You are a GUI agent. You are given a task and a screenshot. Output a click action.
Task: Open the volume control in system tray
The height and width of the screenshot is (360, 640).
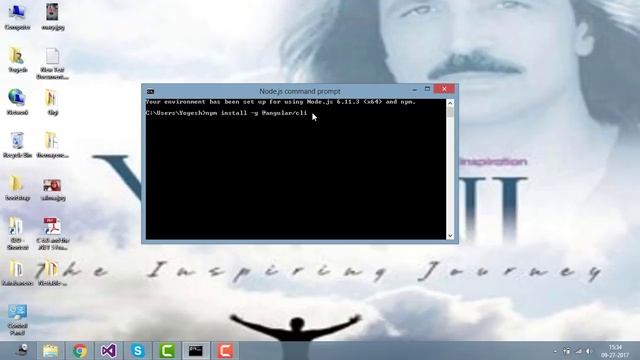click(x=589, y=351)
